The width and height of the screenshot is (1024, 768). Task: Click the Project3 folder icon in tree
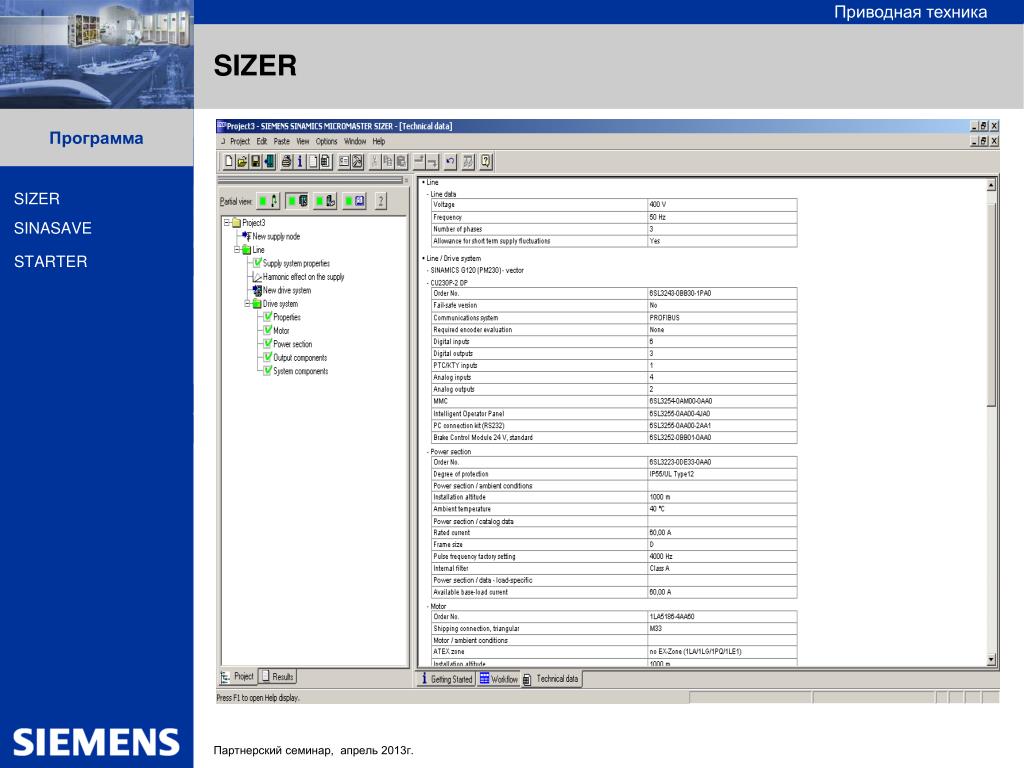236,223
